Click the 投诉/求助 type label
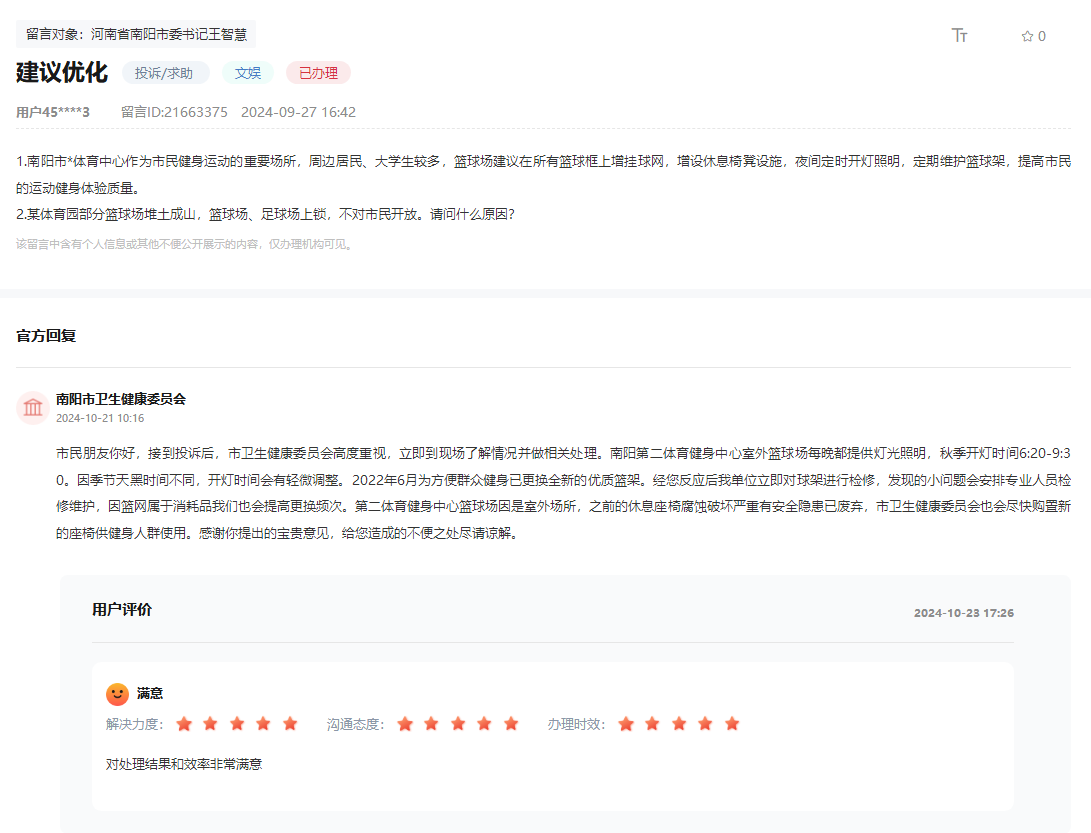Viewport: 1091px width, 833px height. pyautogui.click(x=168, y=72)
